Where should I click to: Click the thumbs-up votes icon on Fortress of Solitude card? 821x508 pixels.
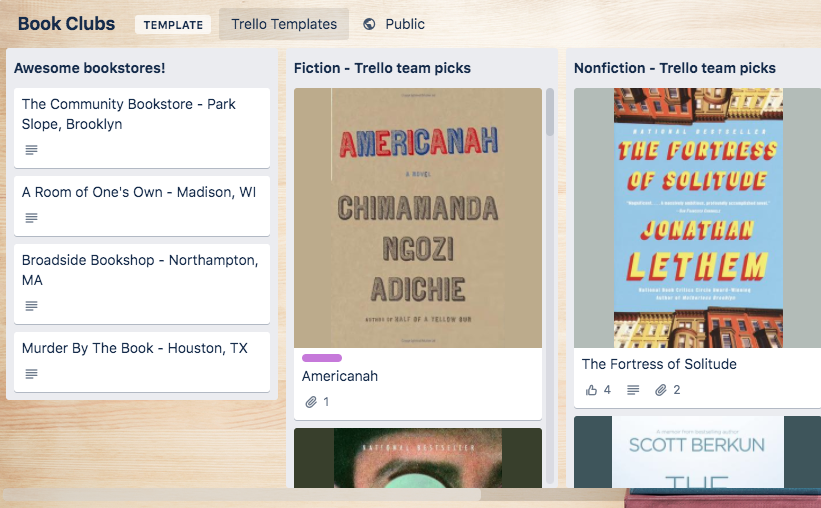coord(591,390)
